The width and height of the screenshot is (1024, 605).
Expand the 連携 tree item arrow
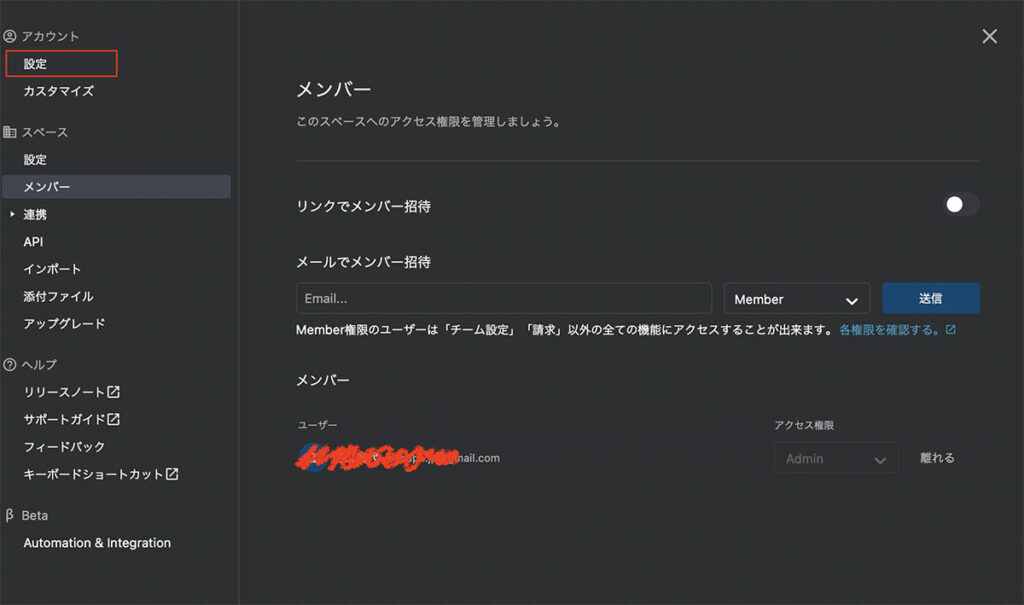coord(12,214)
